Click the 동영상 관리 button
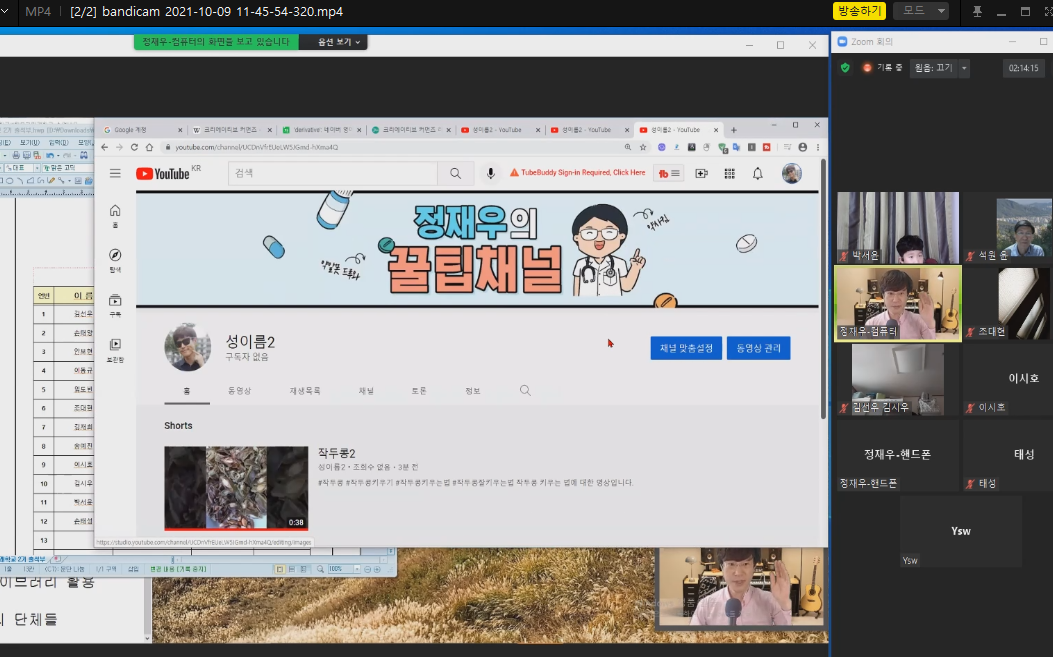This screenshot has height=657, width=1053. point(758,348)
